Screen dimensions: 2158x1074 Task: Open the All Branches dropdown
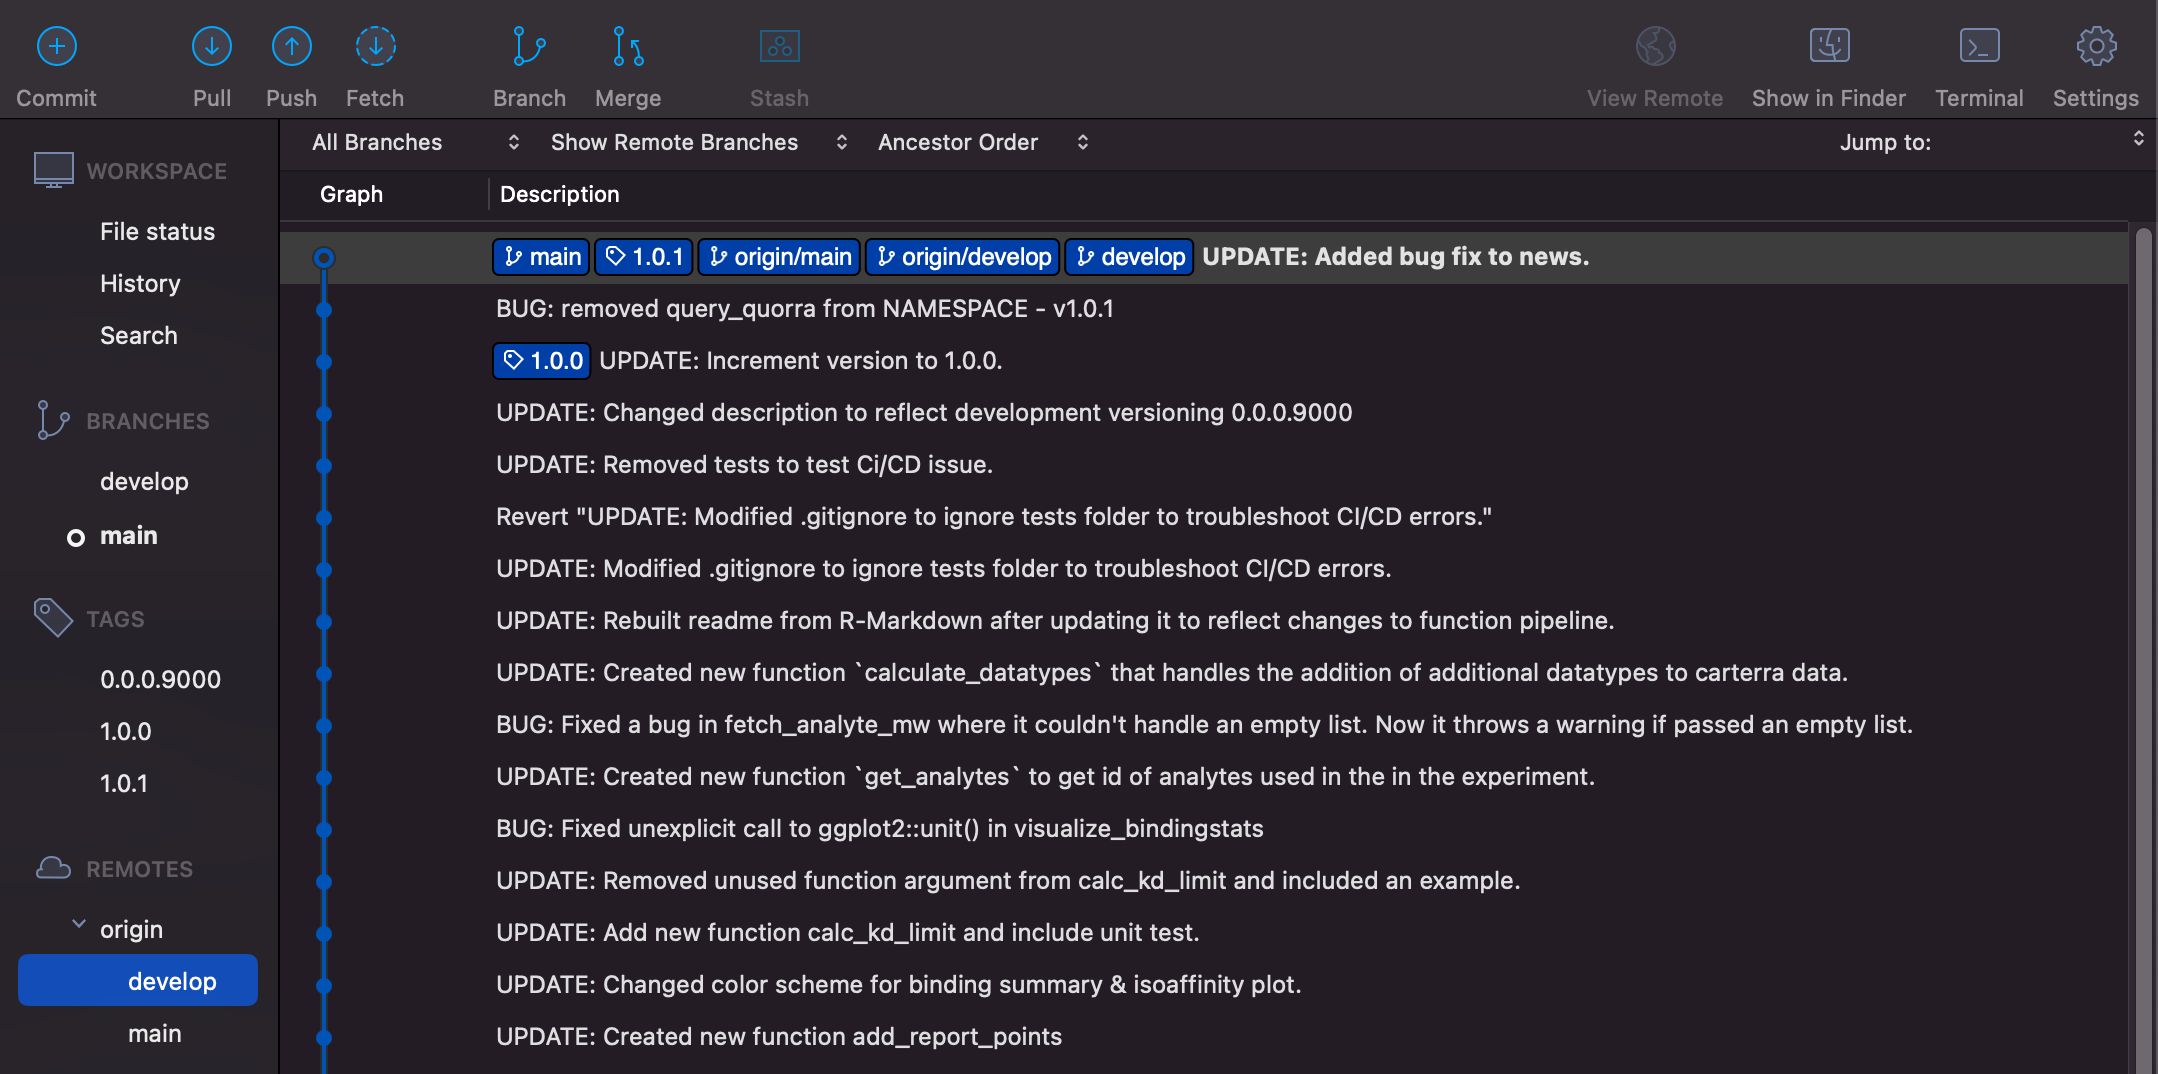point(415,142)
